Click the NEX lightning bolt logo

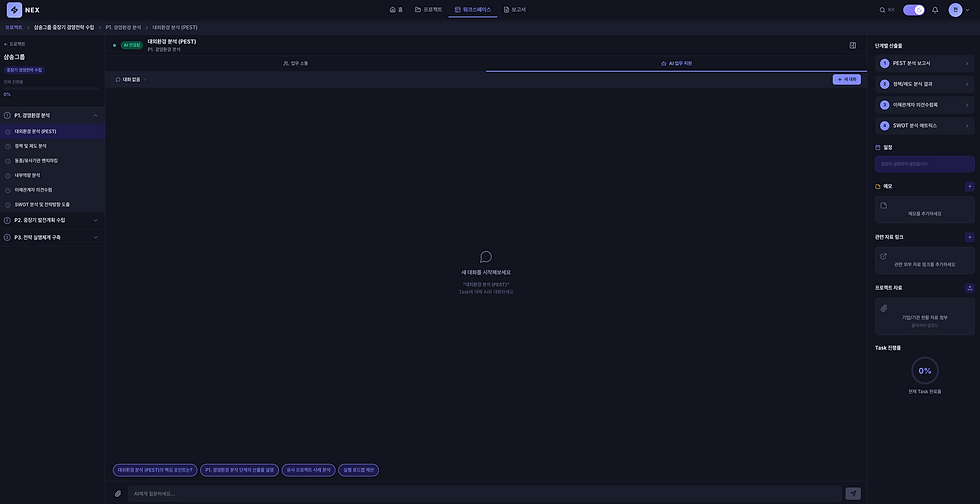[x=14, y=9]
